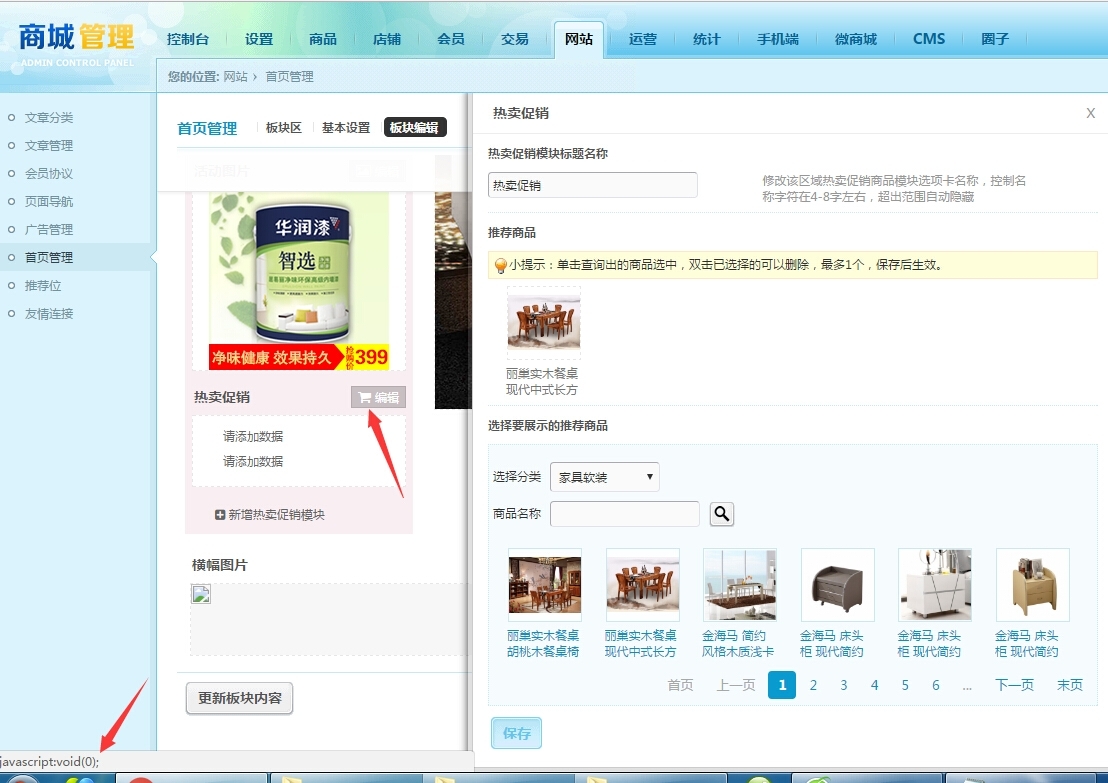Open 广告管理 in the sidebar

click(49, 230)
